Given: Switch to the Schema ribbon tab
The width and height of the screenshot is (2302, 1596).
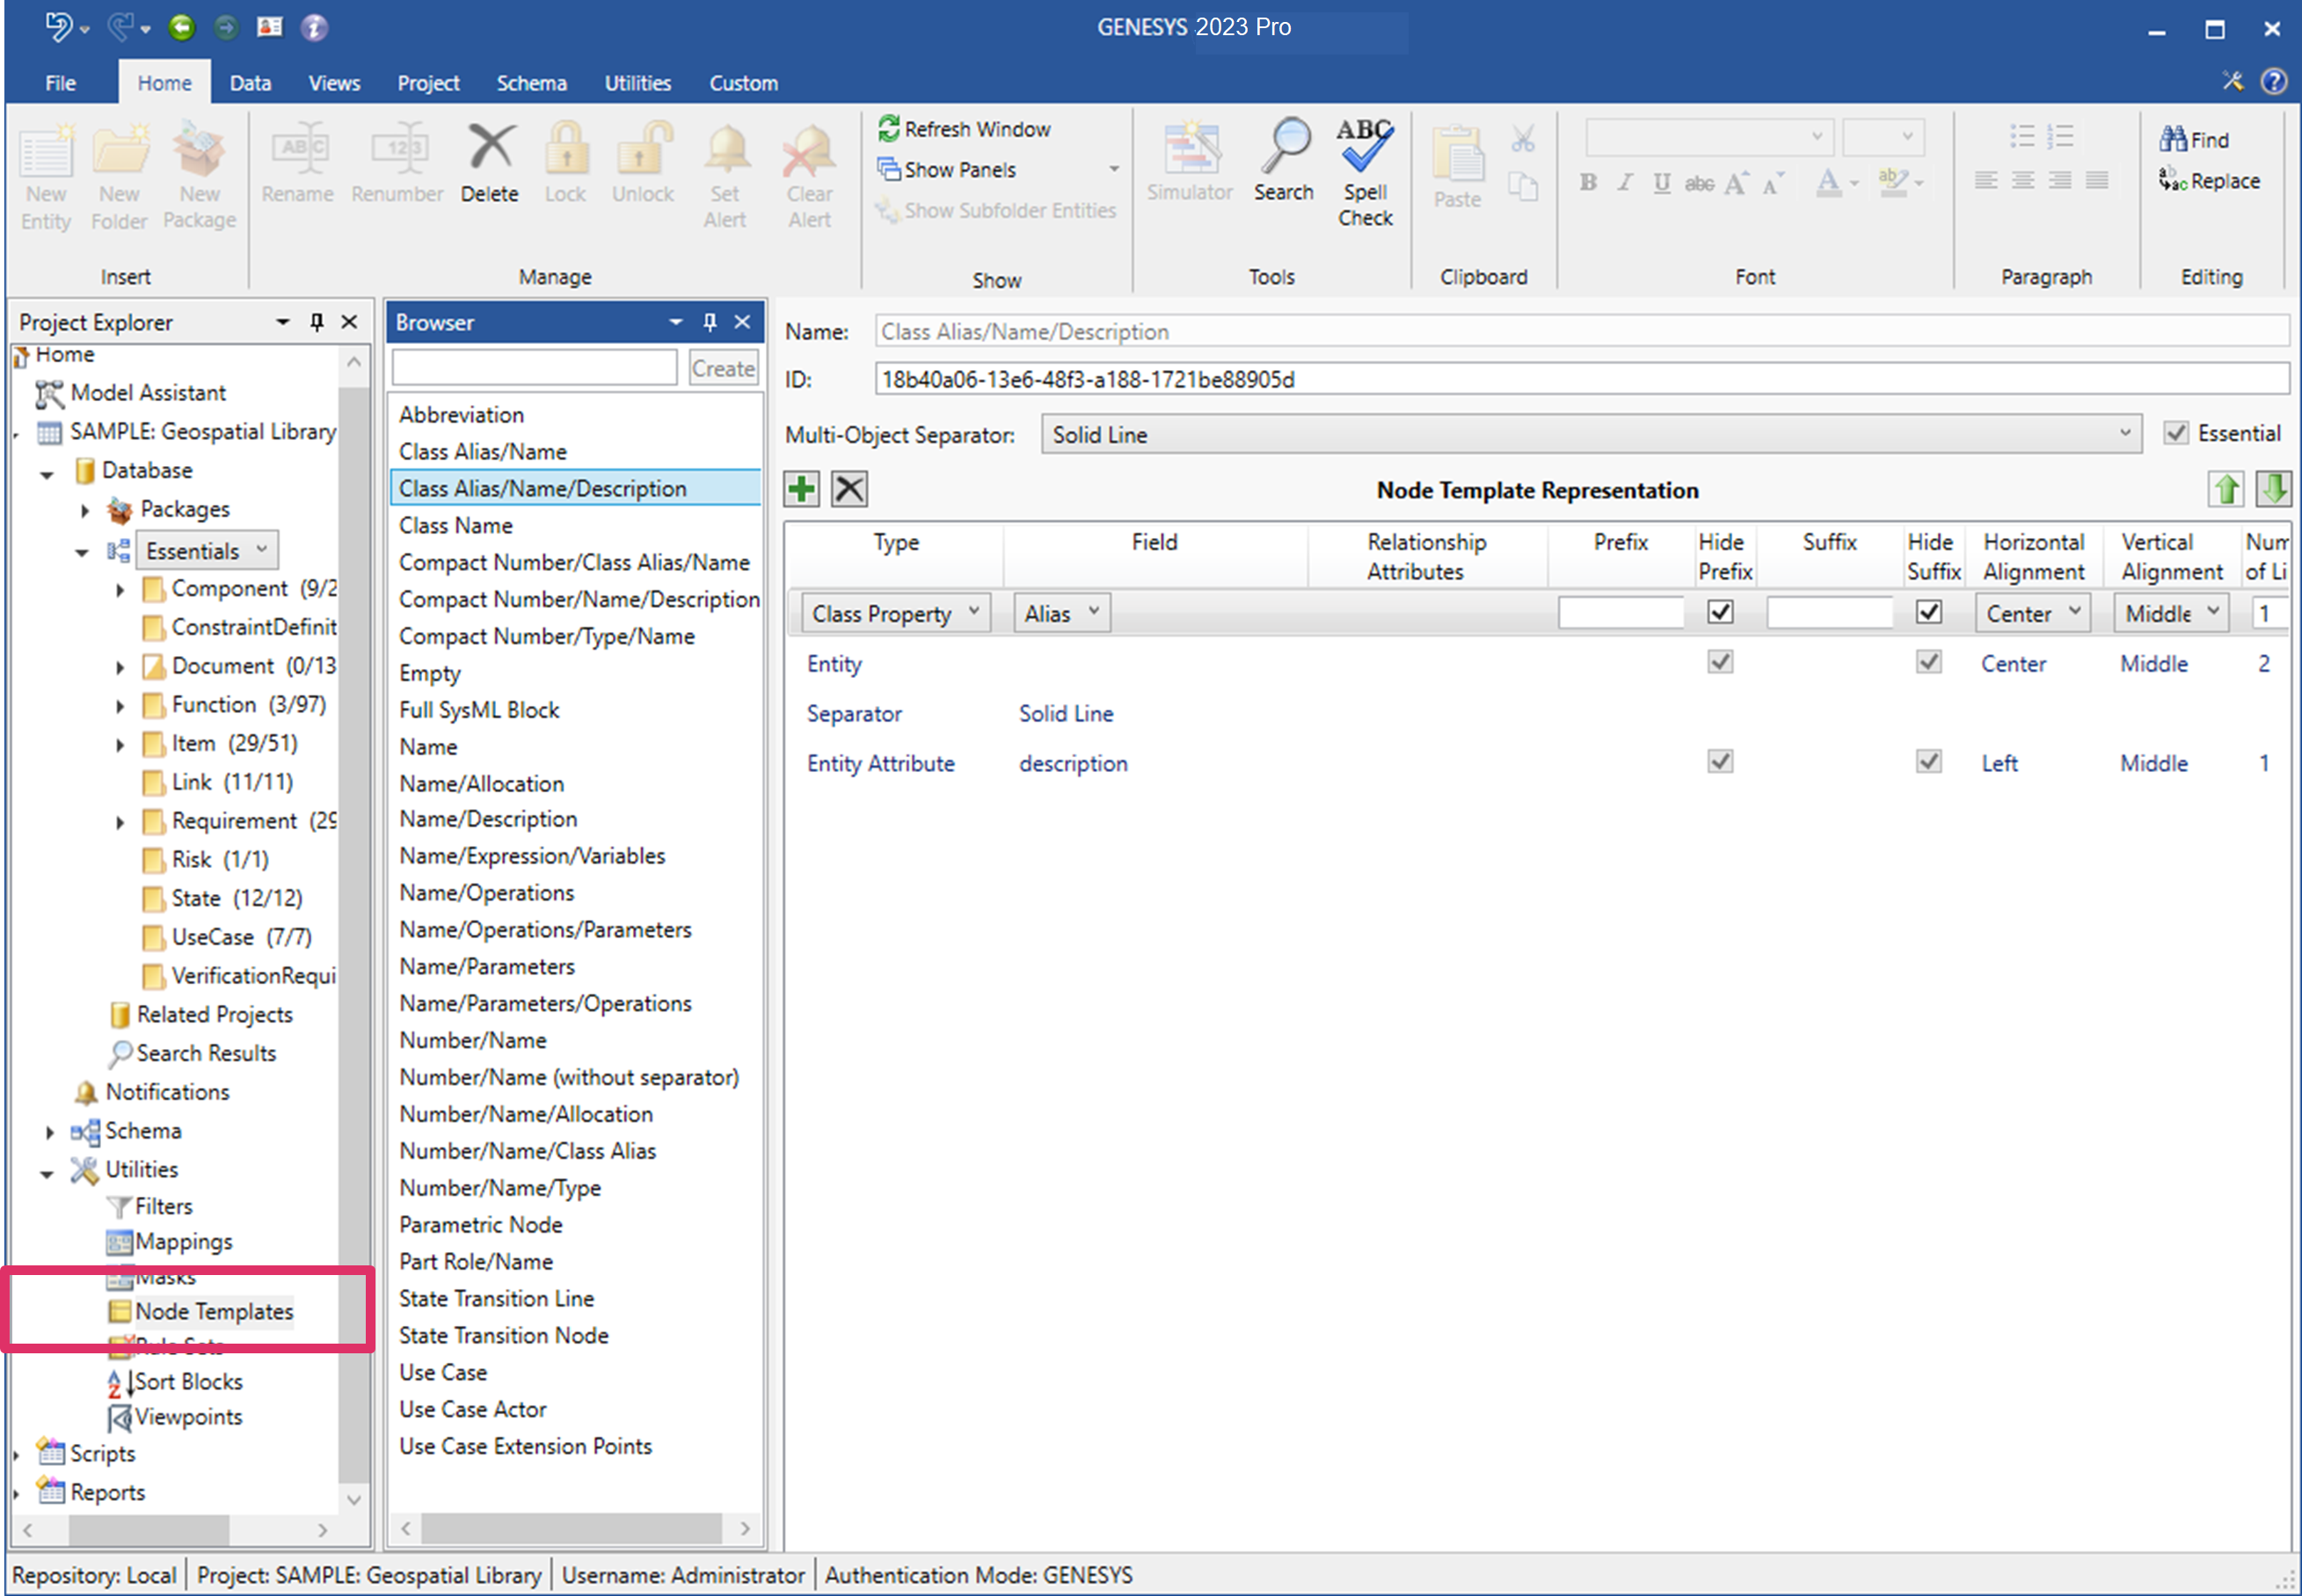Looking at the screenshot, I should [531, 83].
